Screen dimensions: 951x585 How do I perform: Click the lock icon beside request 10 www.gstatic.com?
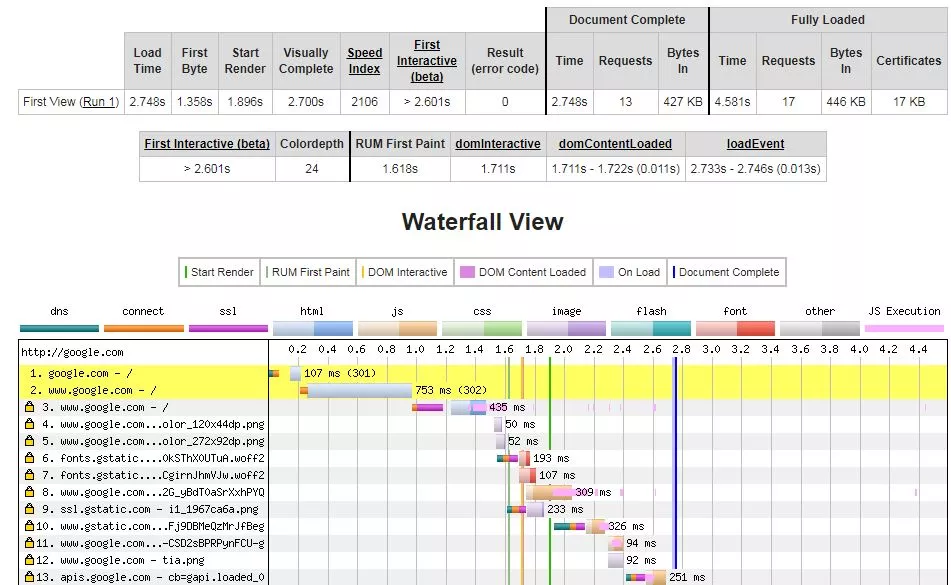coord(30,527)
